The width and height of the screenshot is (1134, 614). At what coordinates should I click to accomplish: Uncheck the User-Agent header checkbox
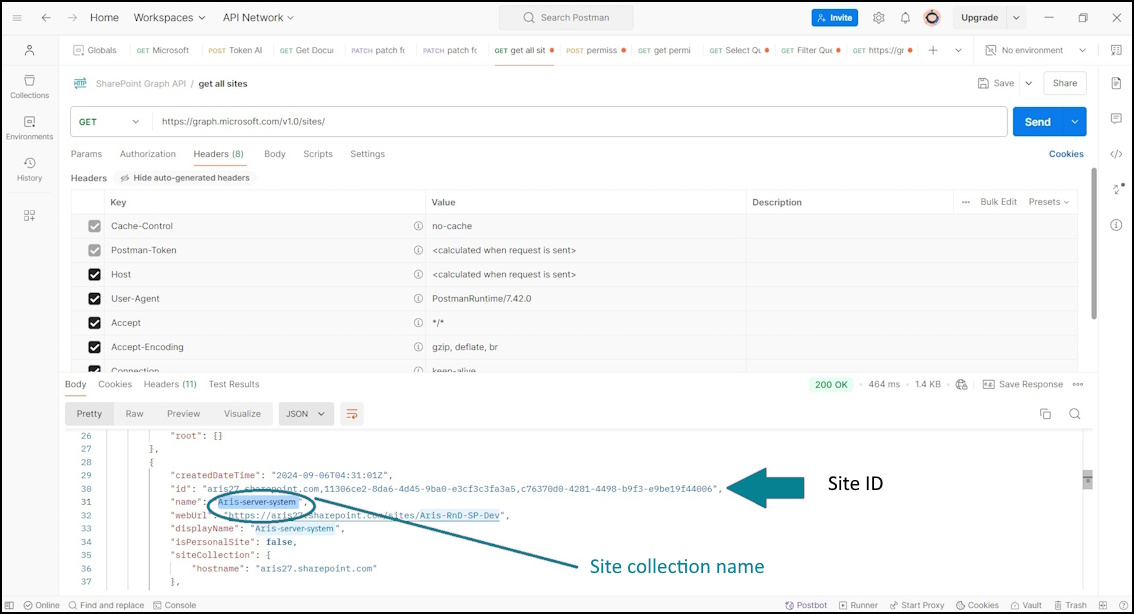click(x=94, y=299)
